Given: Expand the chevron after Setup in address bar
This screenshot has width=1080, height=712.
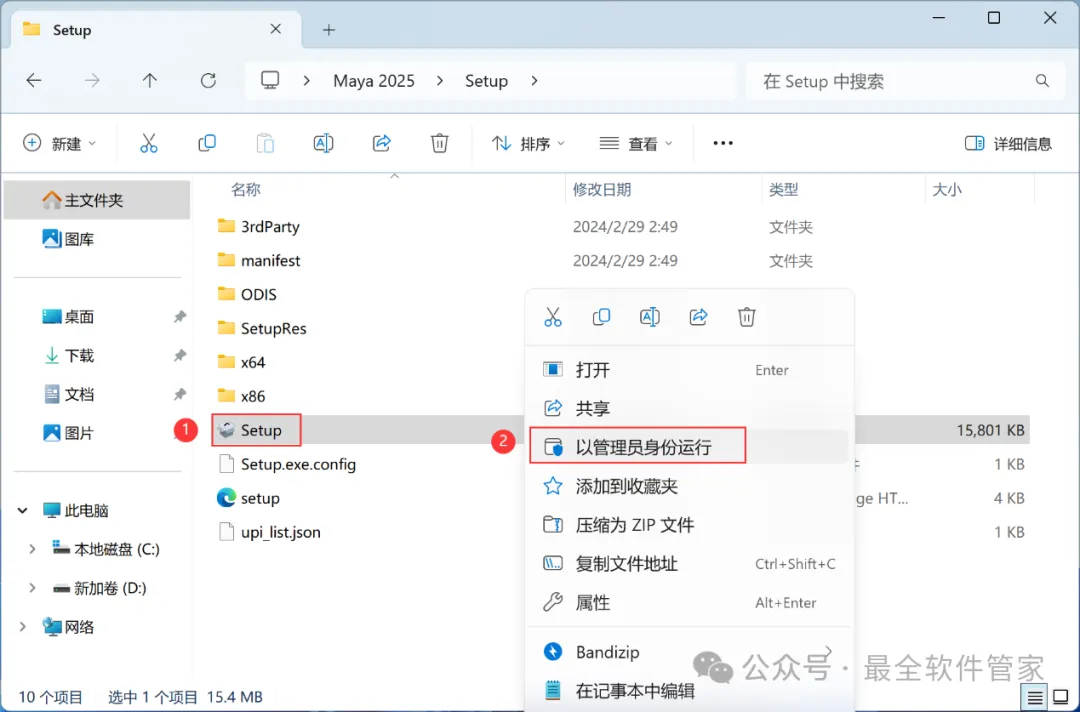Looking at the screenshot, I should pos(534,81).
